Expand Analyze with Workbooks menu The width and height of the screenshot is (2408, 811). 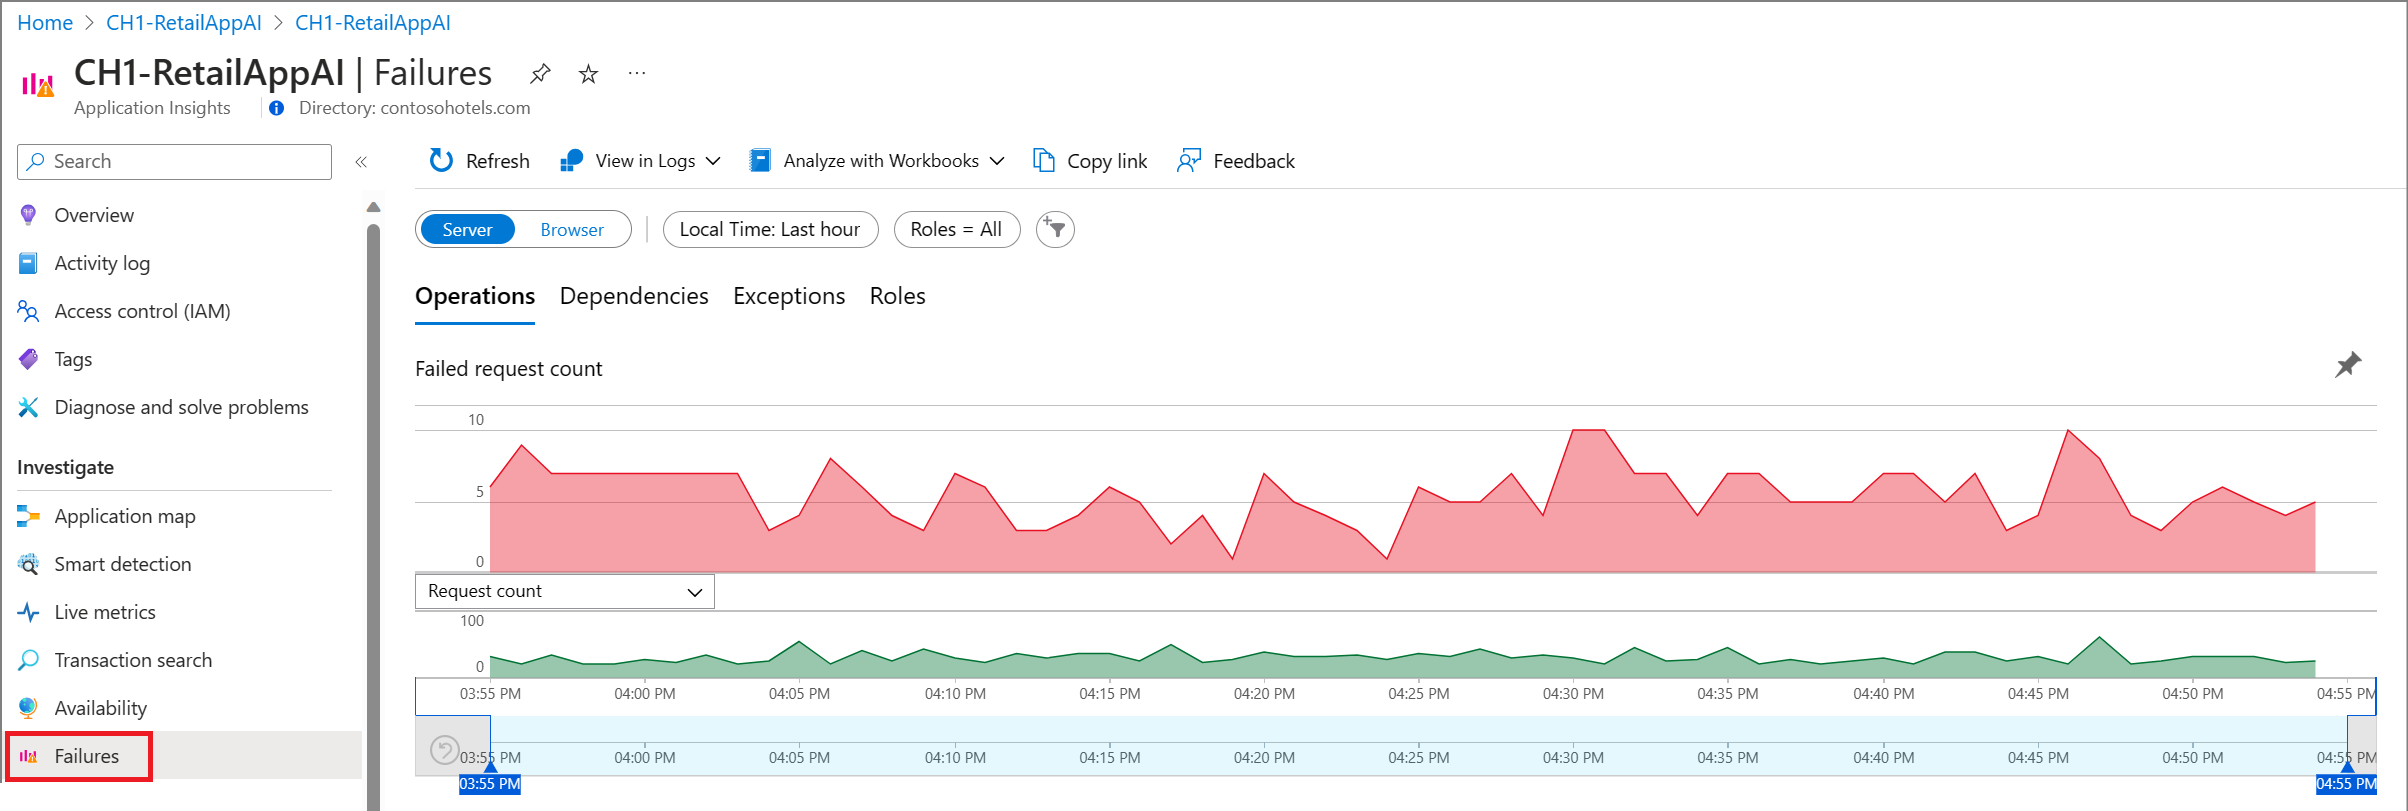pyautogui.click(x=877, y=161)
